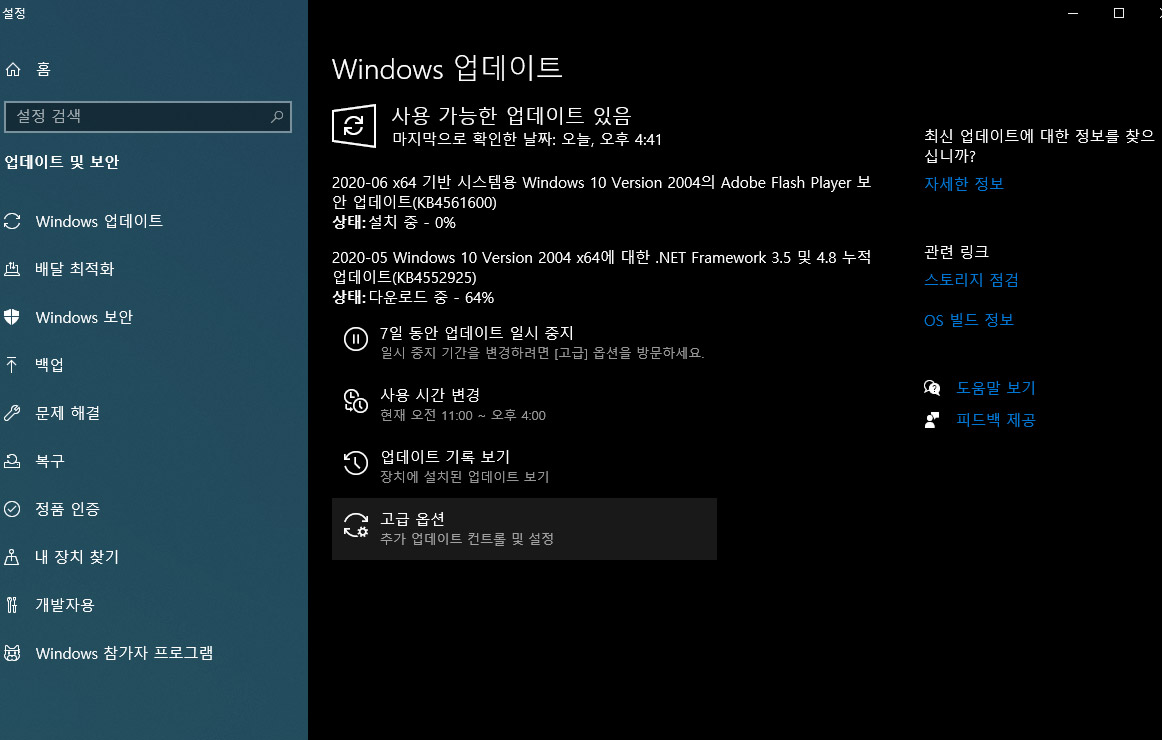Viewport: 1162px width, 740px height.
Task: Maximize the 설정 window
Action: [x=1119, y=13]
